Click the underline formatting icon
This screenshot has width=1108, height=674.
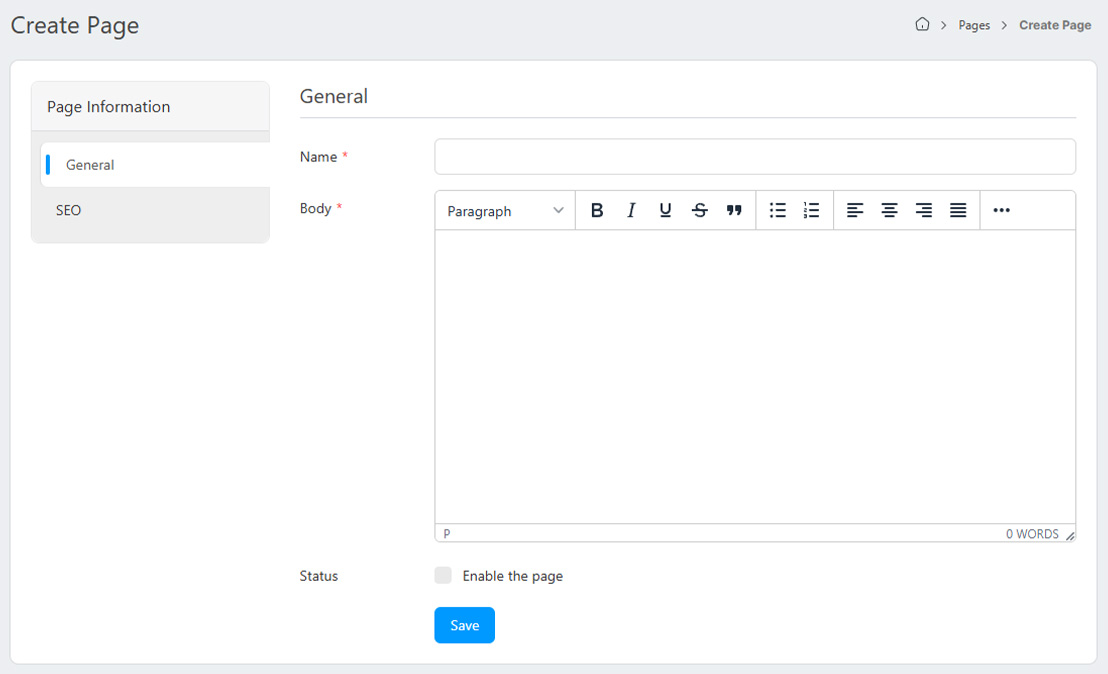pyautogui.click(x=665, y=210)
